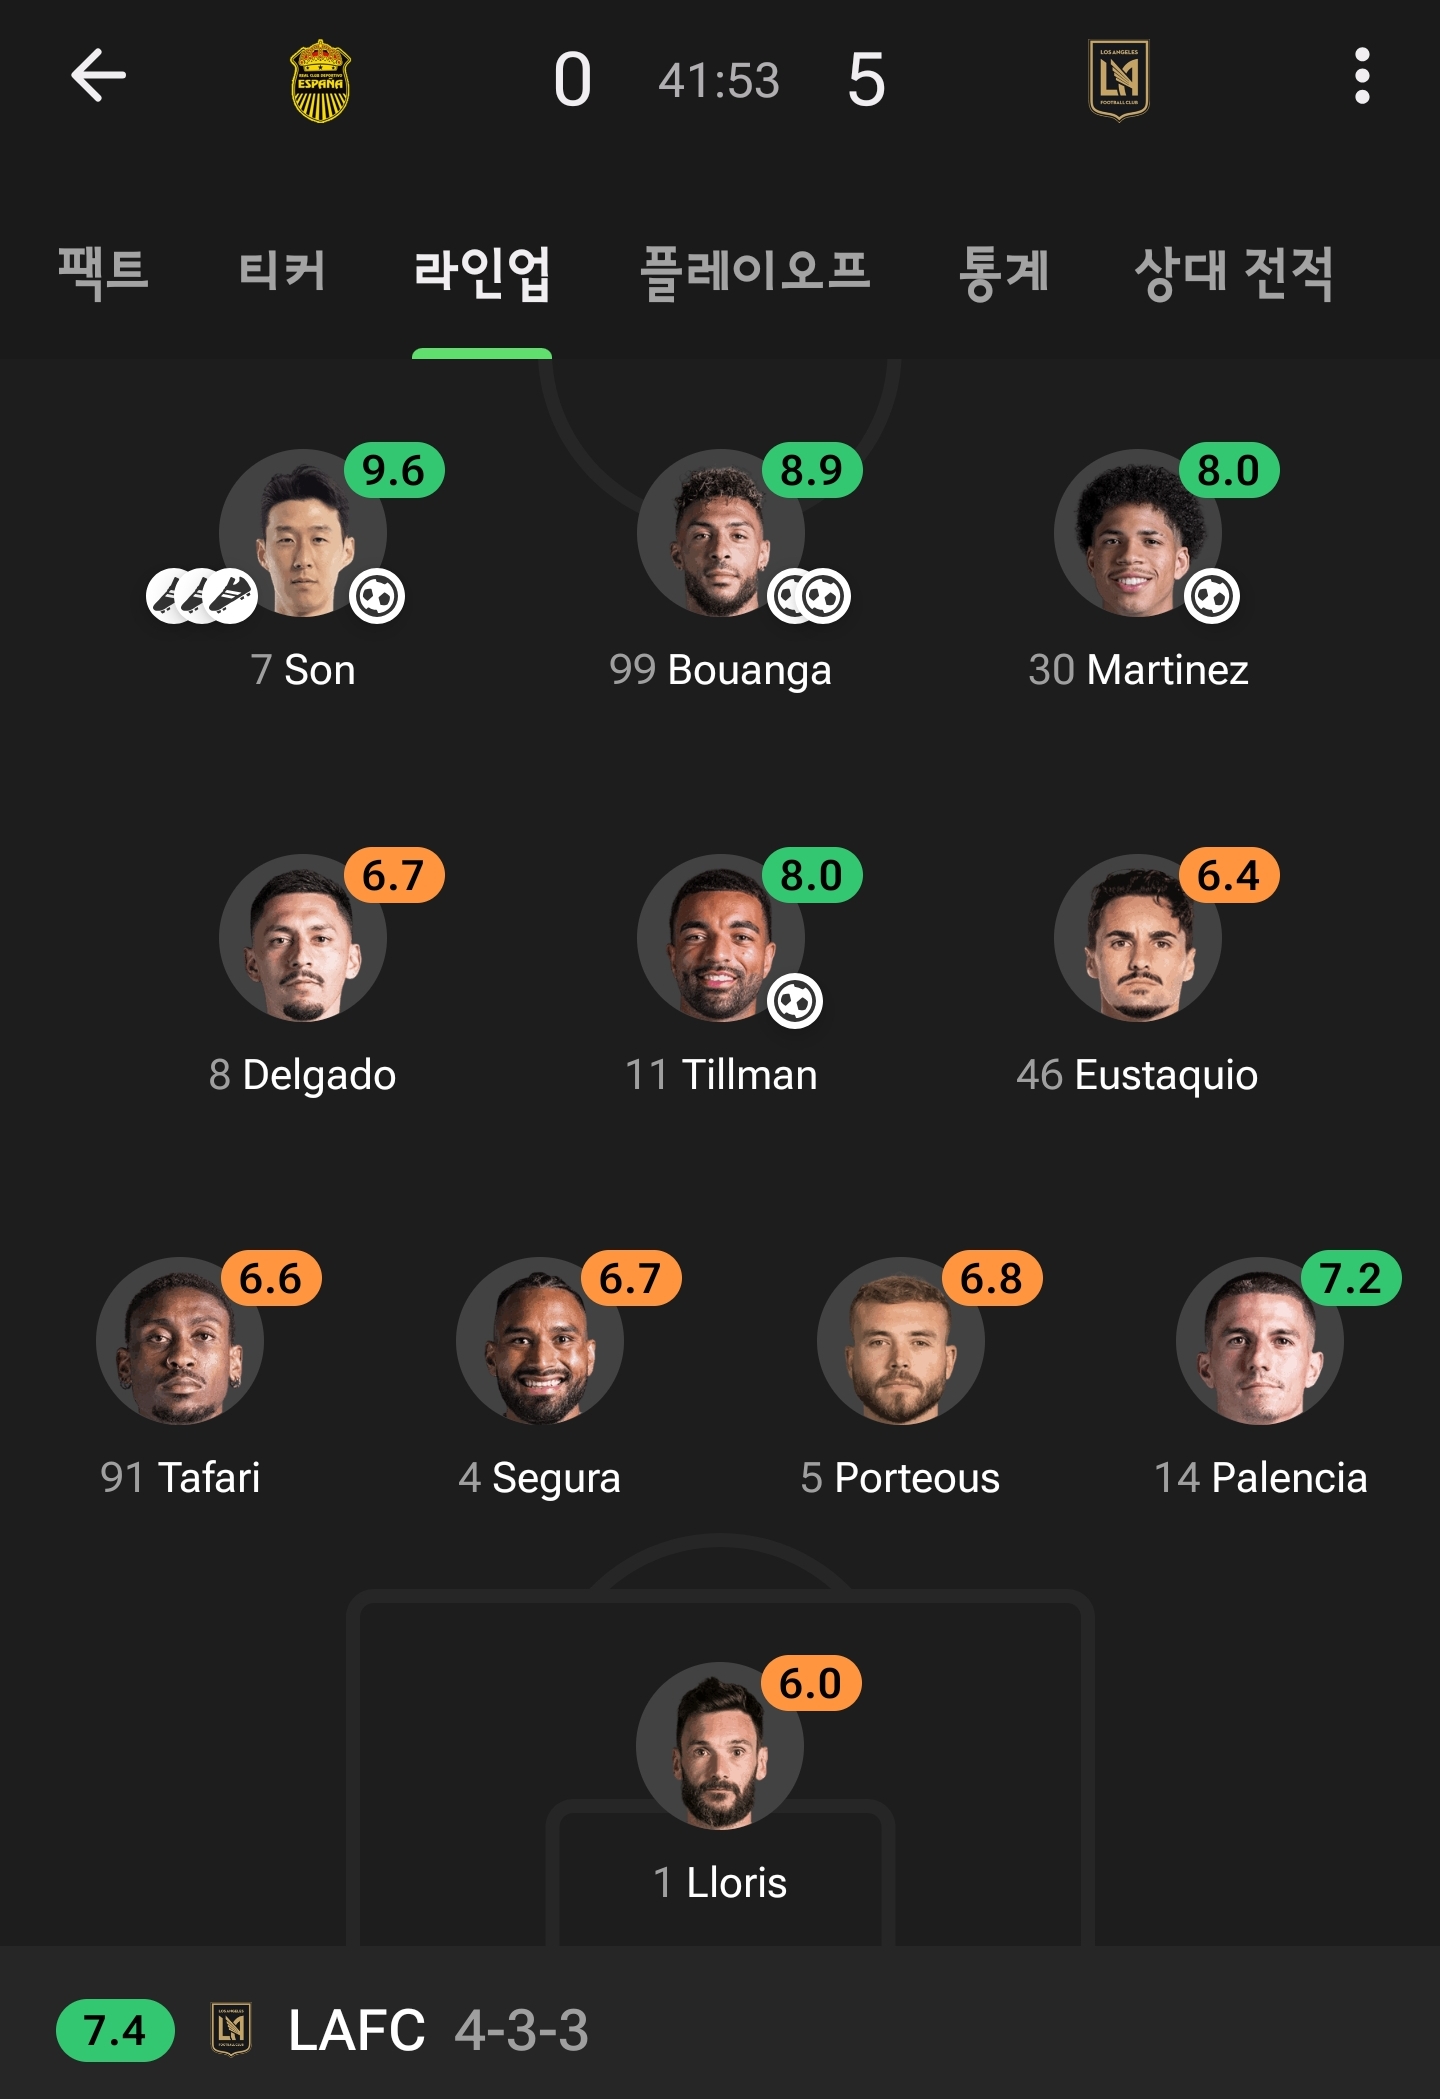The height and width of the screenshot is (2099, 1440).
Task: Open Son's player photo
Action: pyautogui.click(x=303, y=535)
